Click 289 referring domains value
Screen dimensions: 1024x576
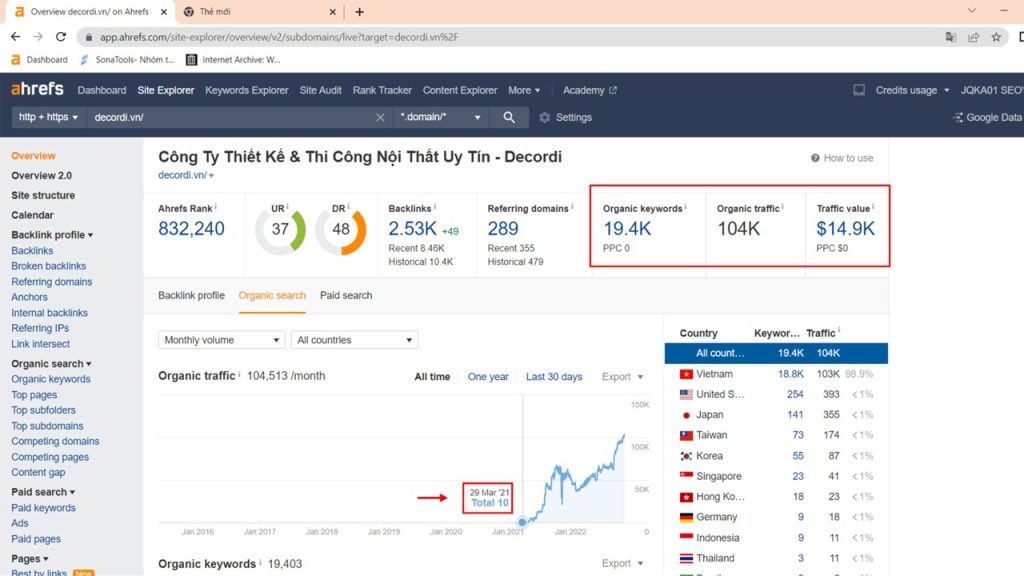pyautogui.click(x=503, y=229)
